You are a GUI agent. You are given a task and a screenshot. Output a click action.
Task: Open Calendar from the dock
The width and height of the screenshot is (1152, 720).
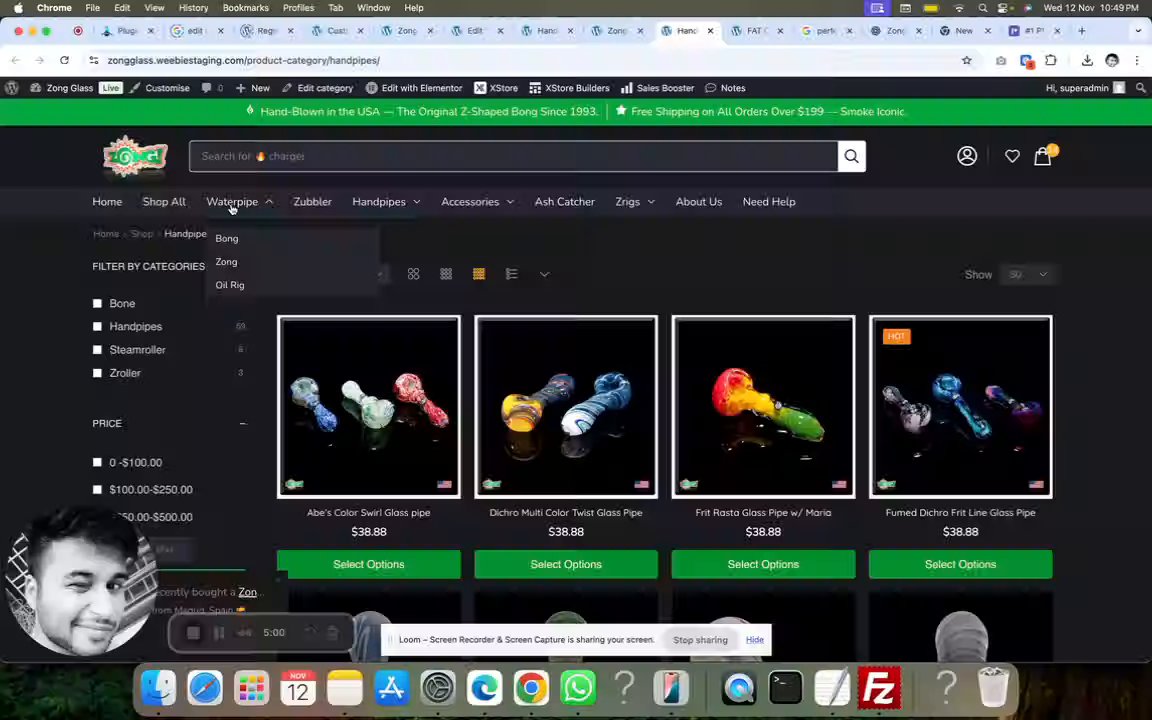[x=298, y=688]
